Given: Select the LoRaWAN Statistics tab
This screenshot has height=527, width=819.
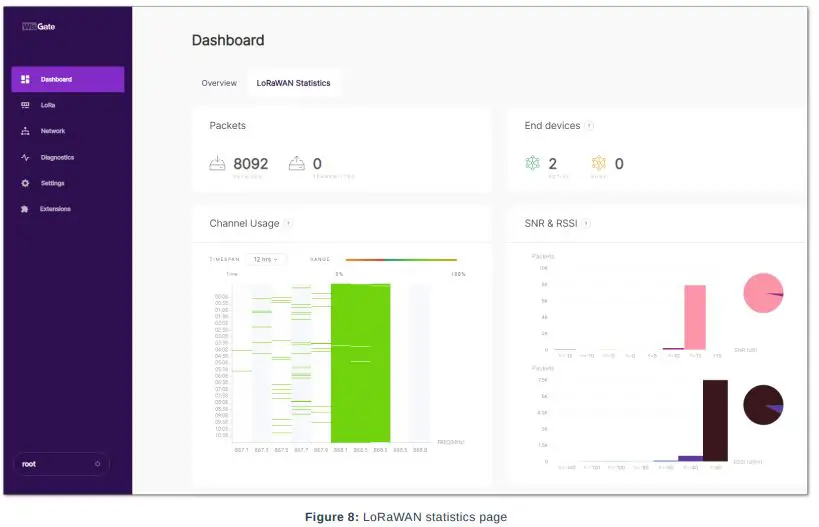Looking at the screenshot, I should pyautogui.click(x=294, y=83).
